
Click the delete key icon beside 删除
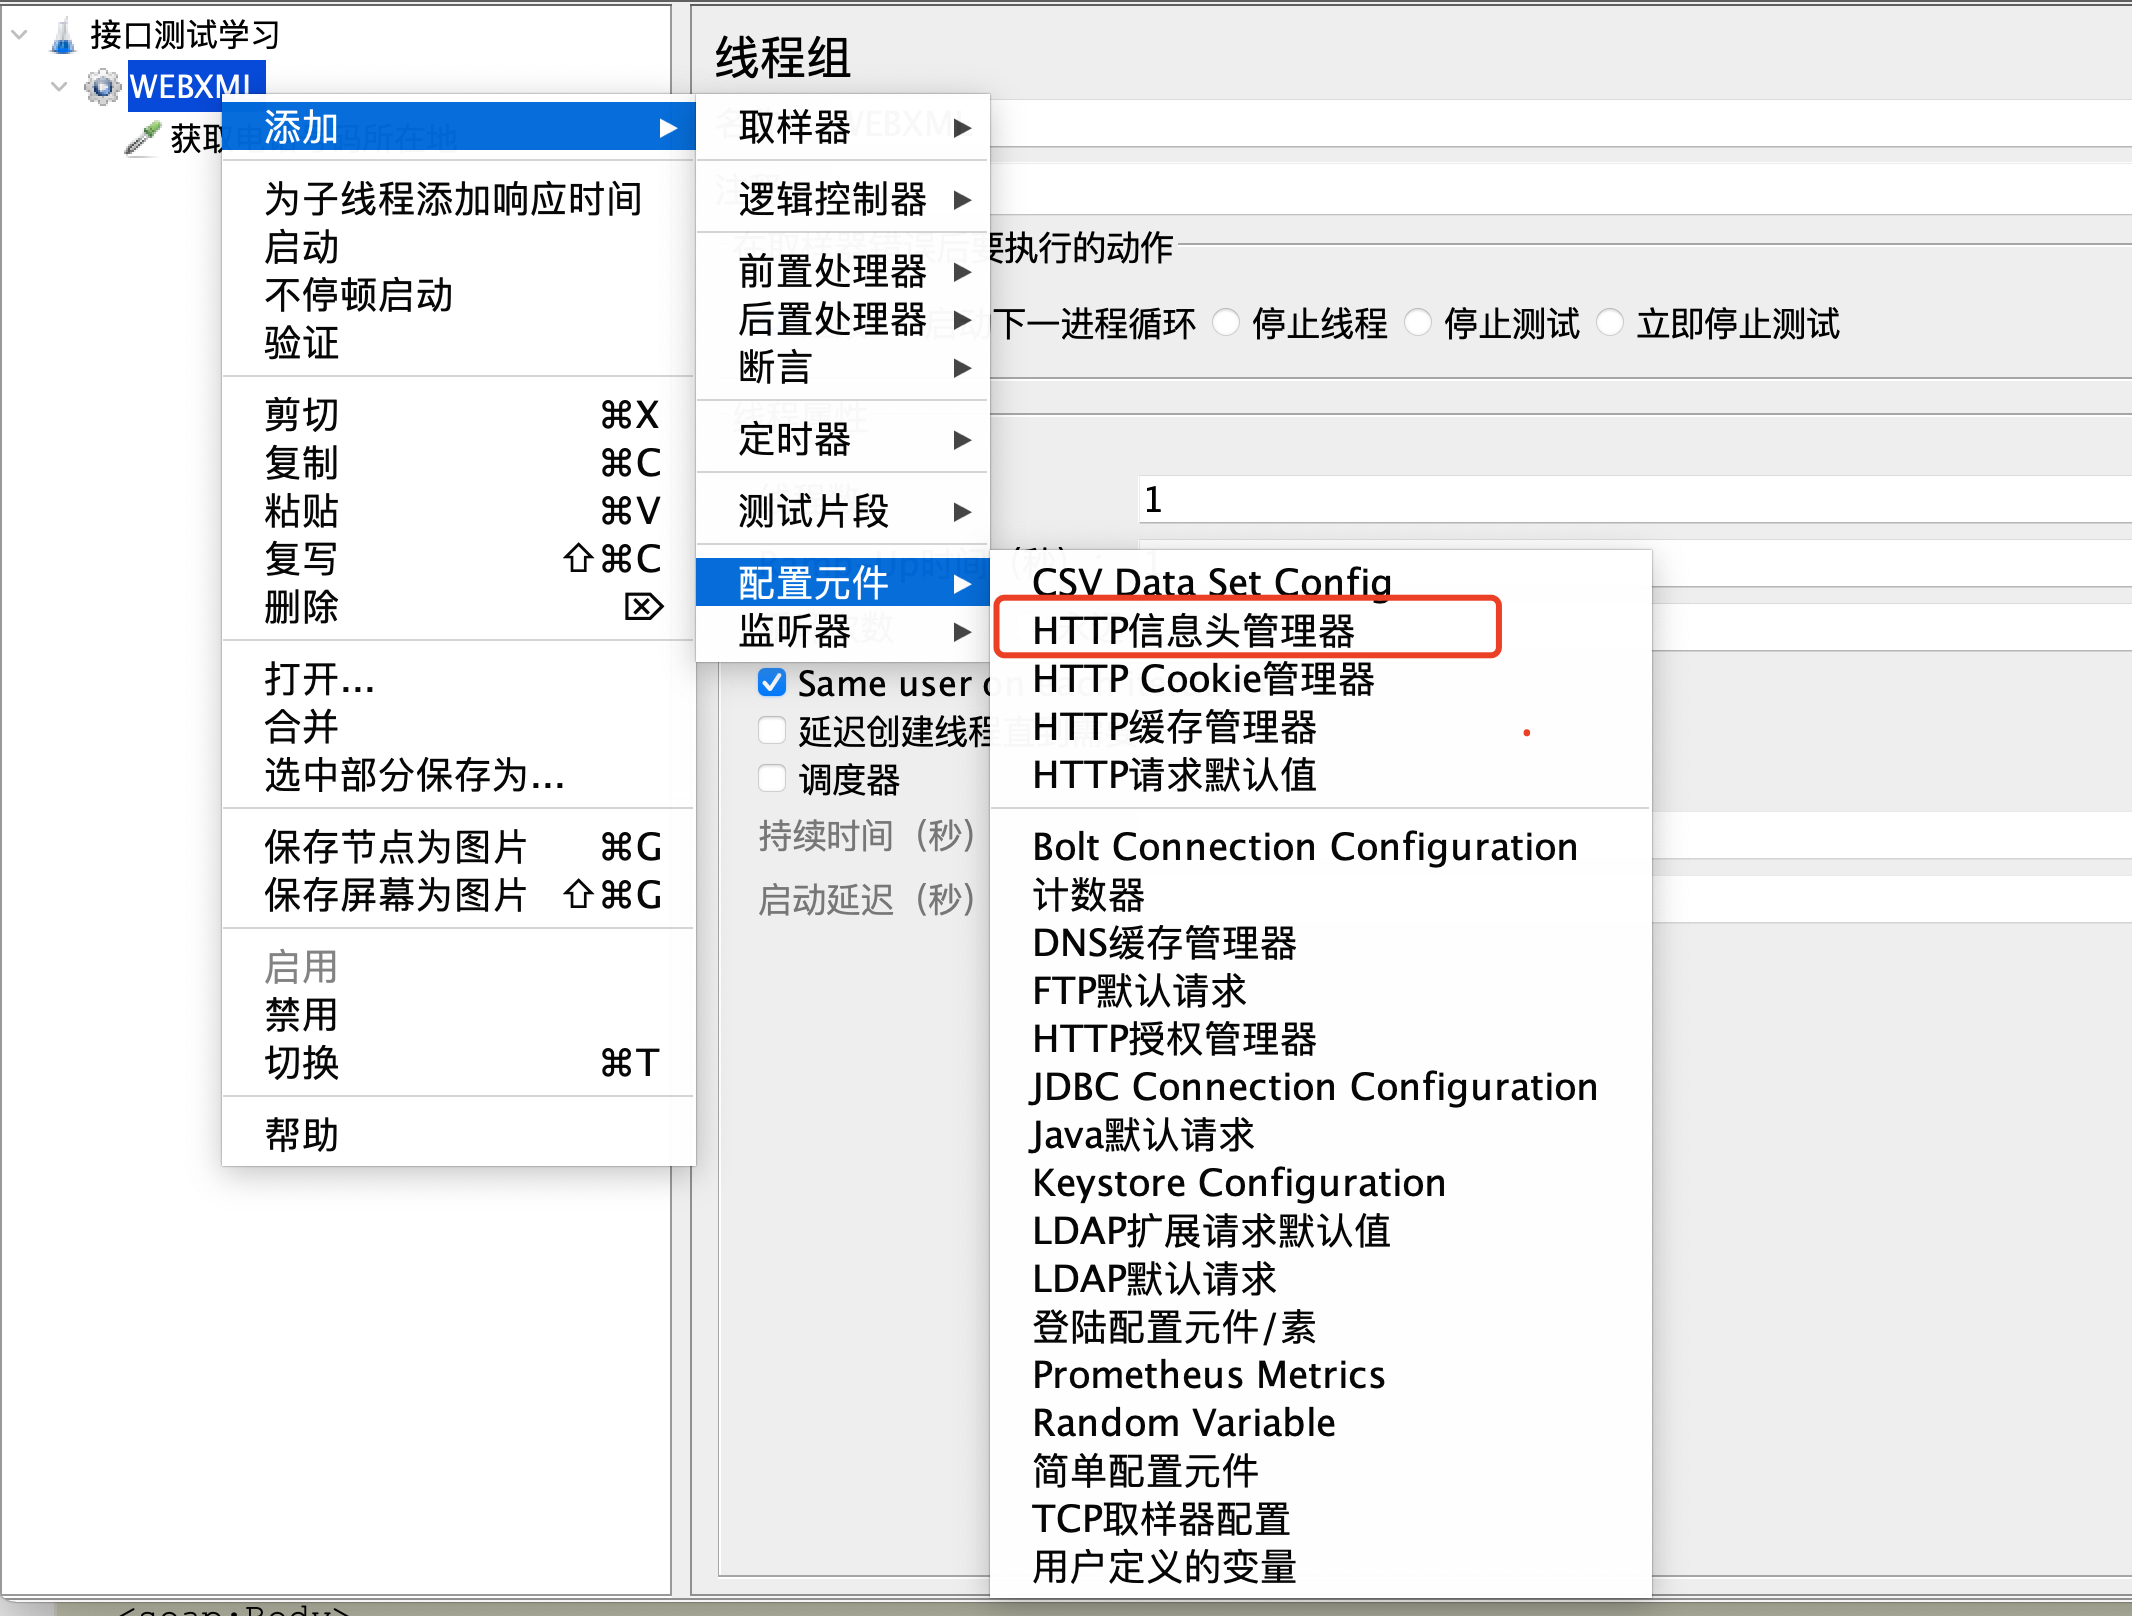pos(643,607)
